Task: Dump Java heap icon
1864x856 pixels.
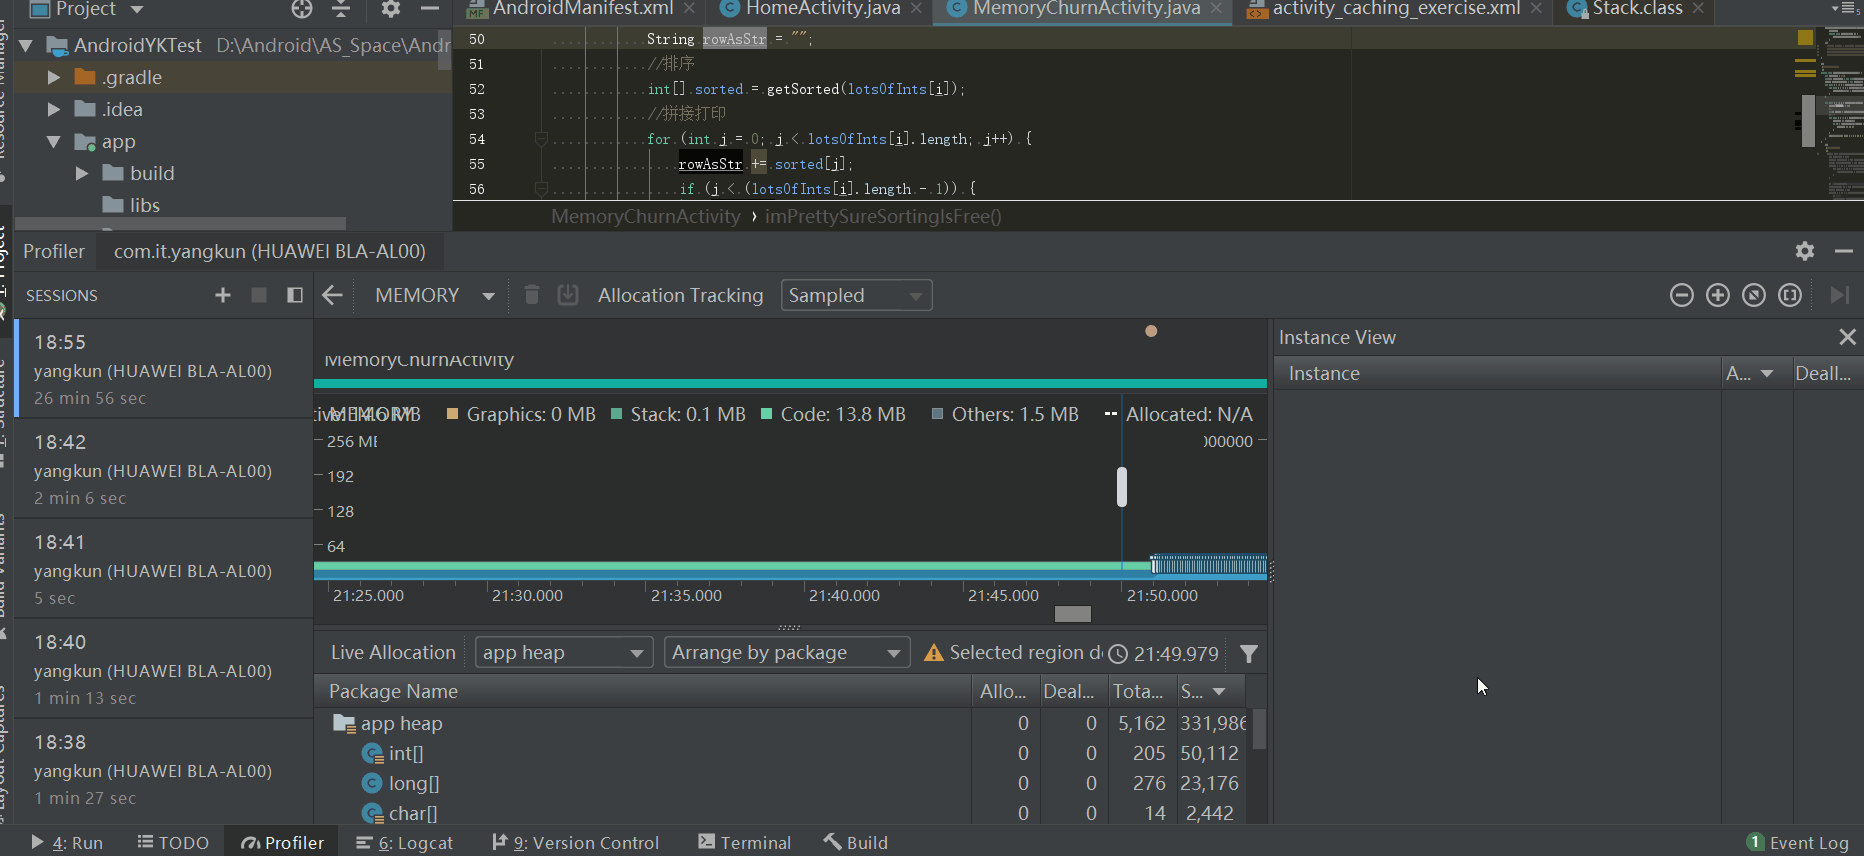Action: pos(568,295)
